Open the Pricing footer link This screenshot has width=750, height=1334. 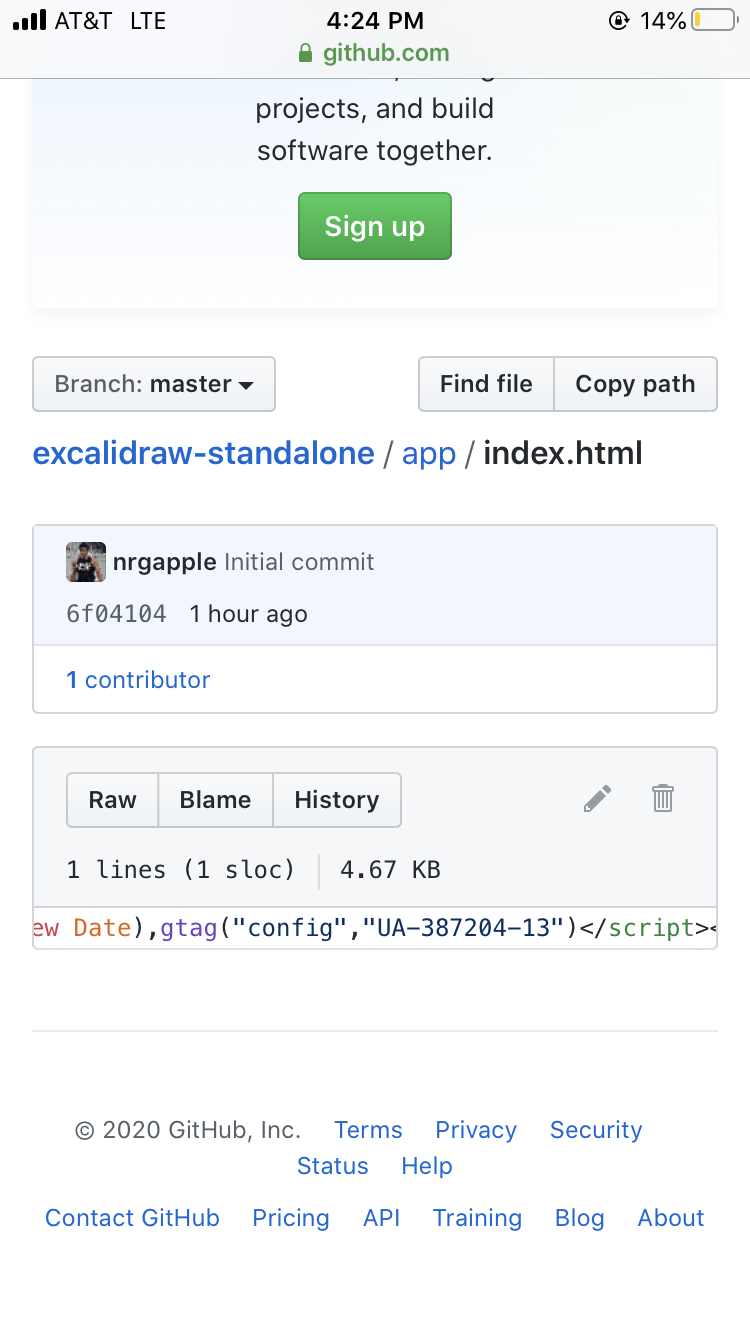point(291,1218)
